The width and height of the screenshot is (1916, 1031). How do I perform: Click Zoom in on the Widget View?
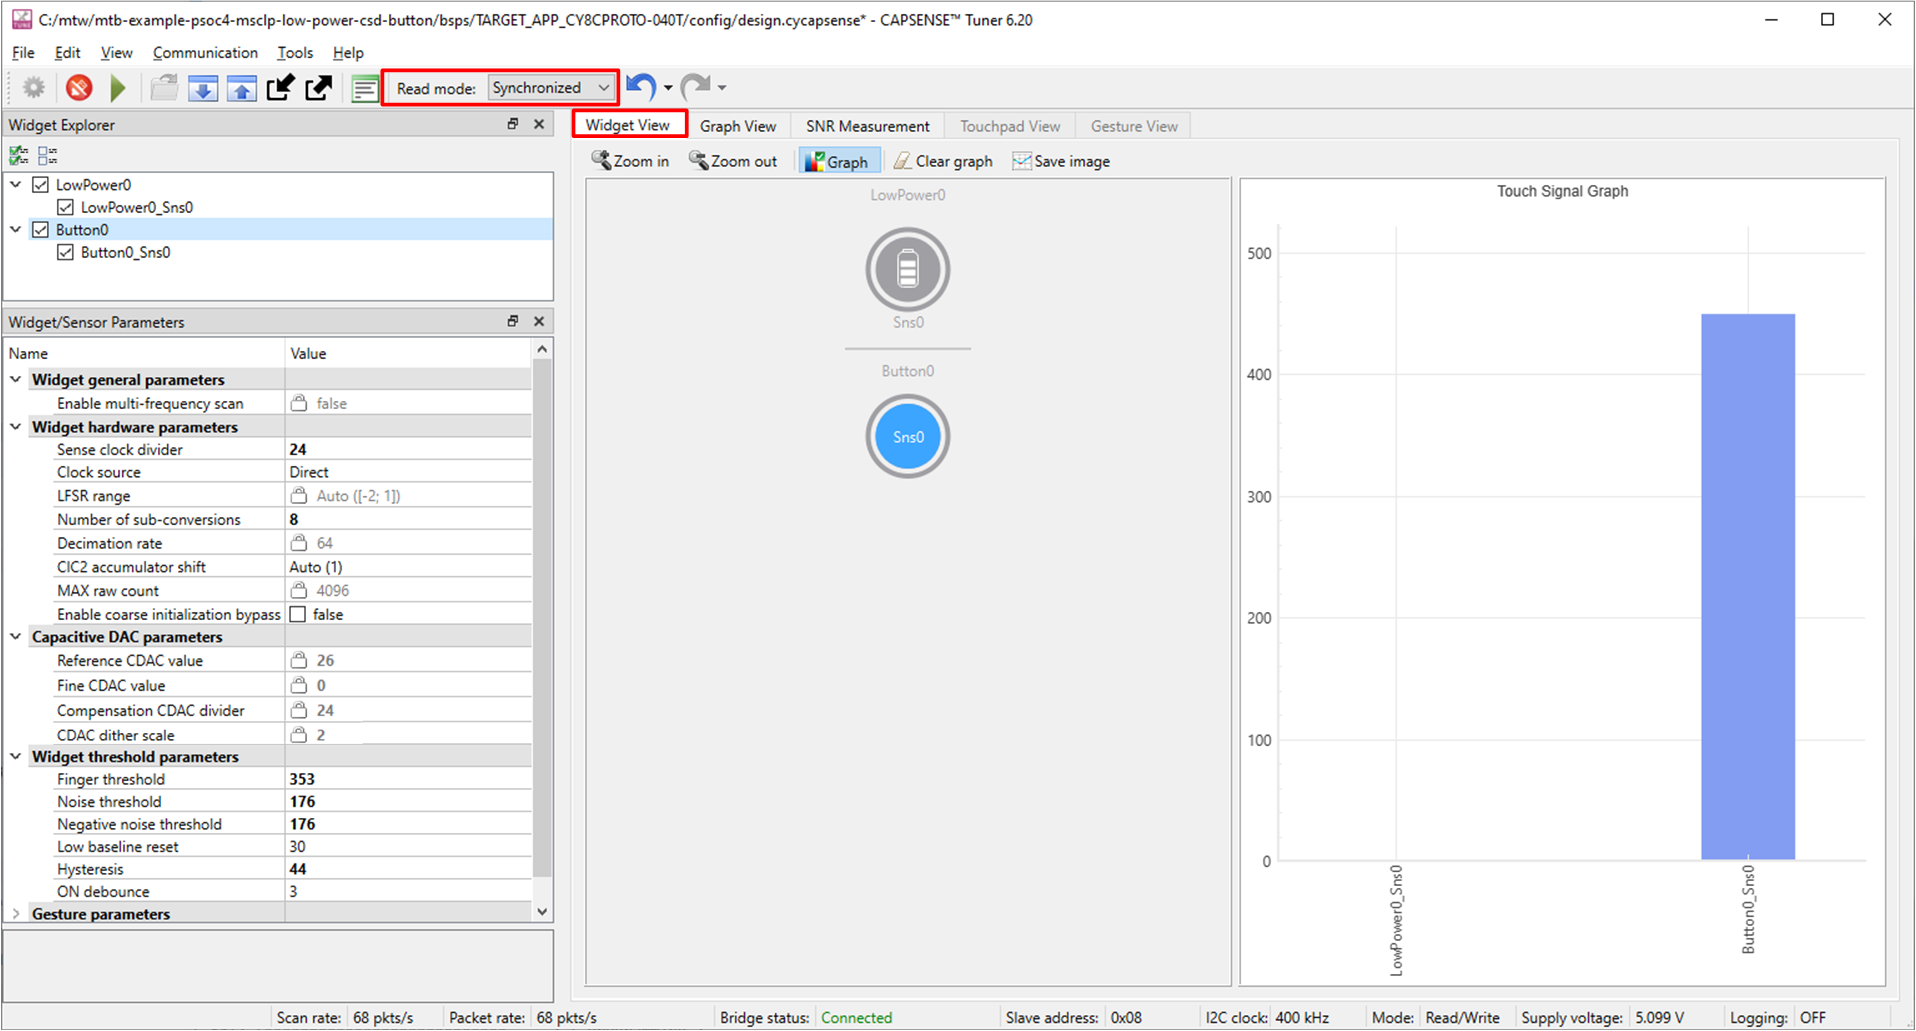point(630,161)
